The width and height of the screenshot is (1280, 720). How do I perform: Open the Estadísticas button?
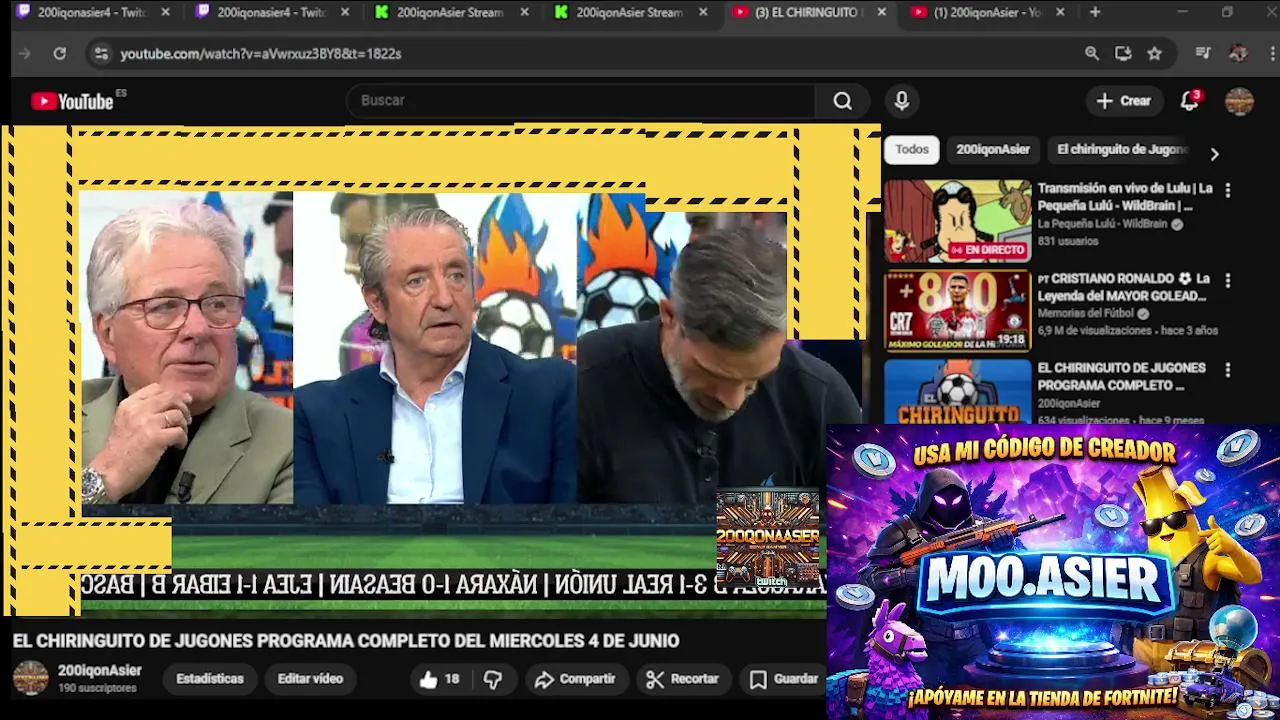(210, 679)
